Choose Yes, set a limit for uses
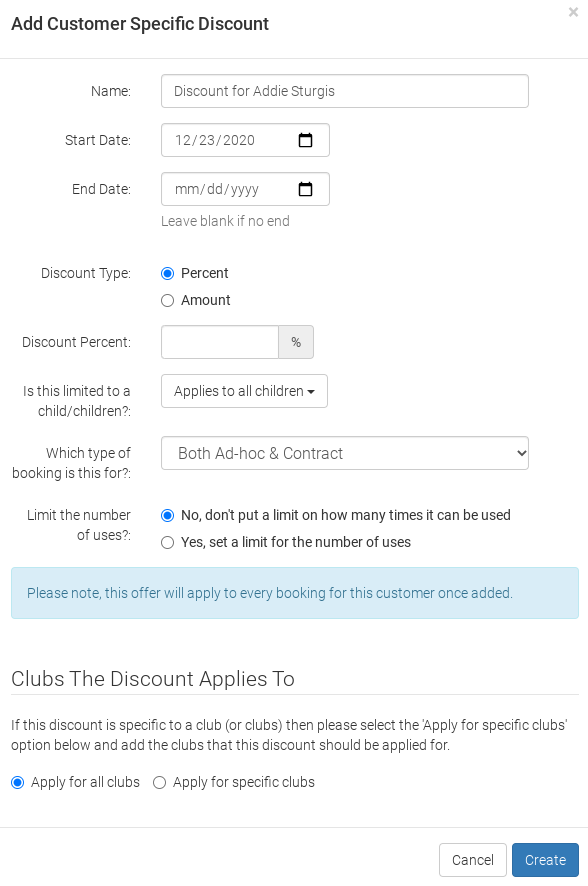Screen dimensions: 588x886 click(x=167, y=542)
